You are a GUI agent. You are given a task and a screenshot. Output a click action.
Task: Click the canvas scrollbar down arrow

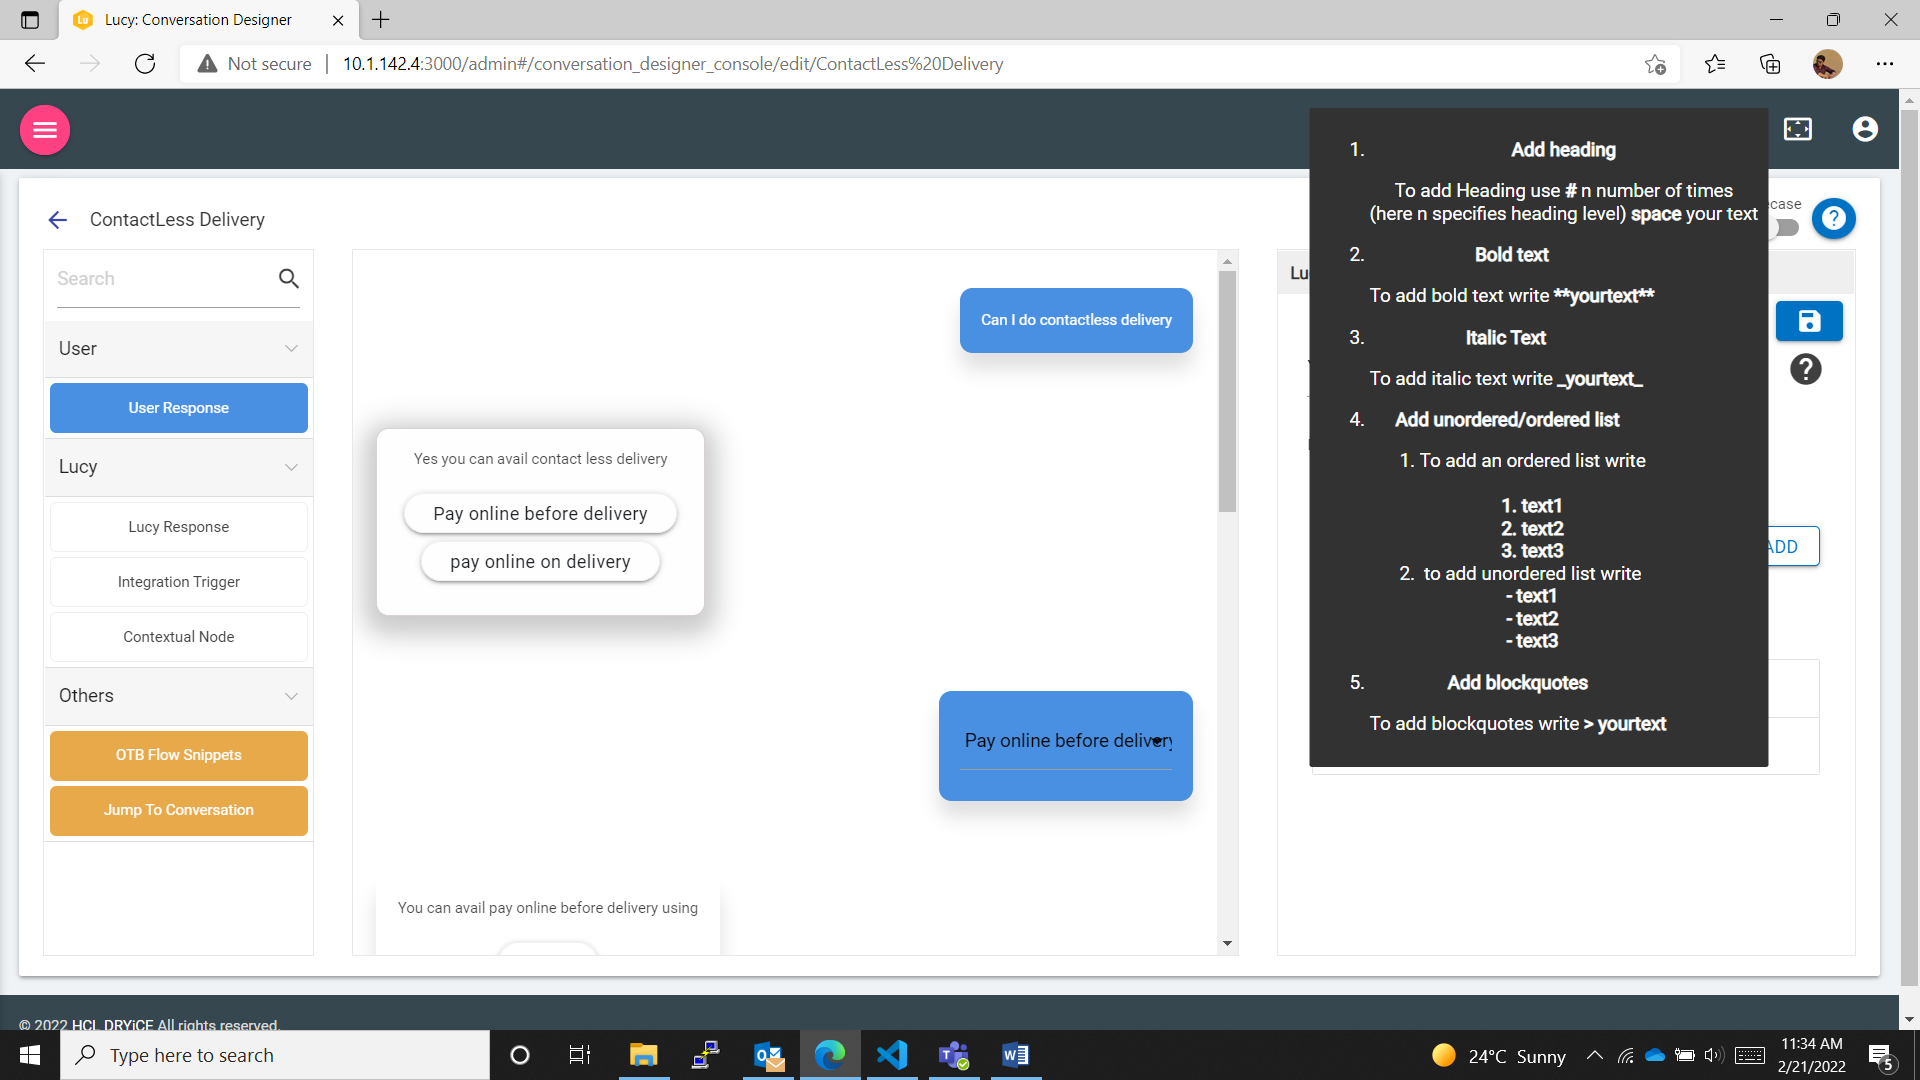click(x=1227, y=943)
